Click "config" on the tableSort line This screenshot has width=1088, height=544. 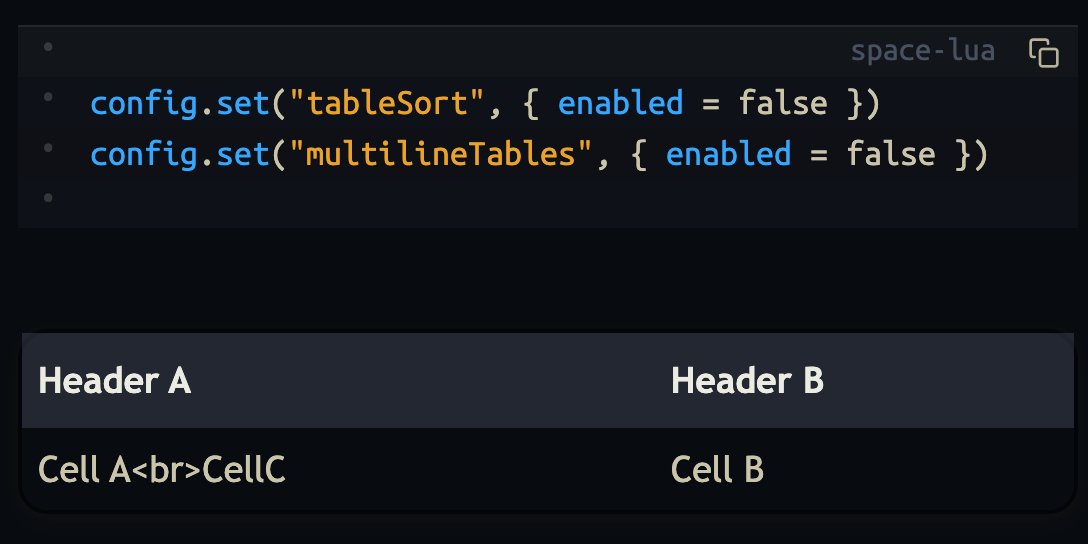pos(143,103)
